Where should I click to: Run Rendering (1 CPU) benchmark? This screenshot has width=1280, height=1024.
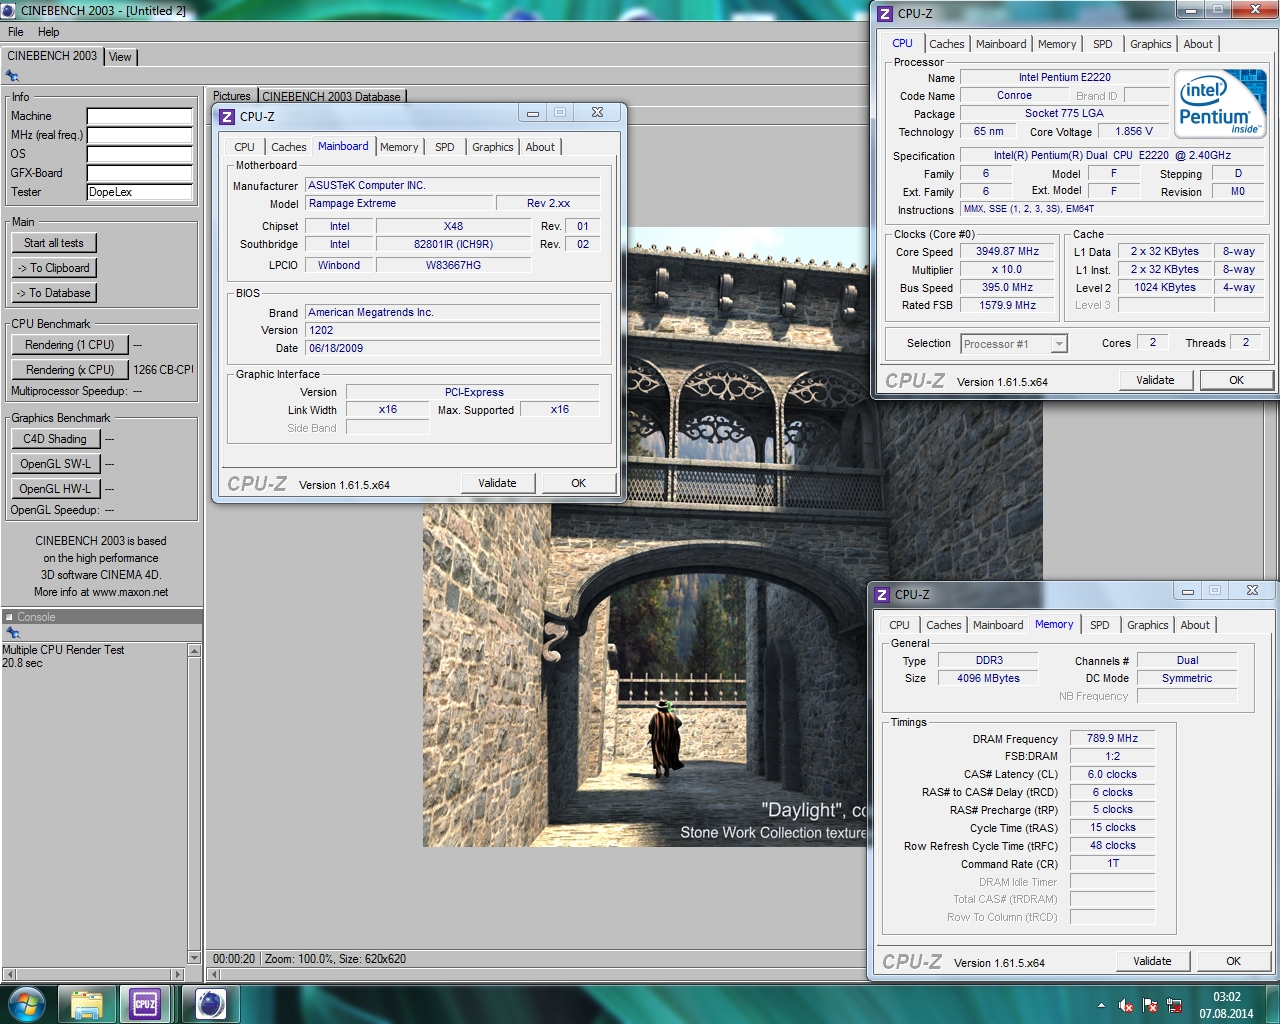[70, 345]
